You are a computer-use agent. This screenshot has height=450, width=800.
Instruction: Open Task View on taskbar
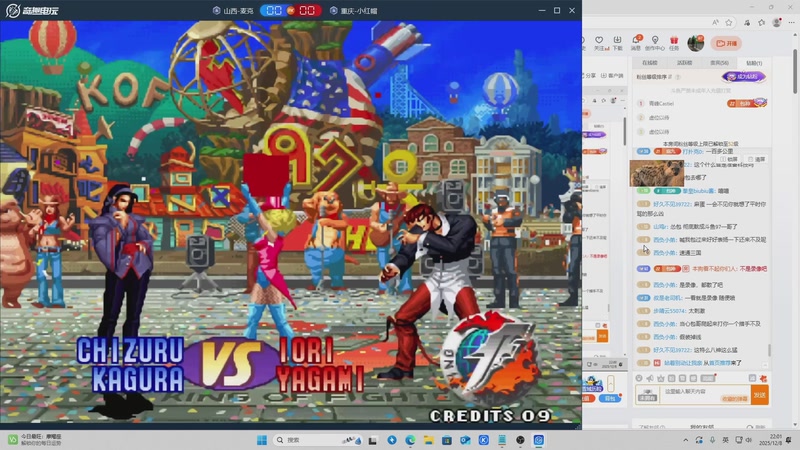point(373,440)
